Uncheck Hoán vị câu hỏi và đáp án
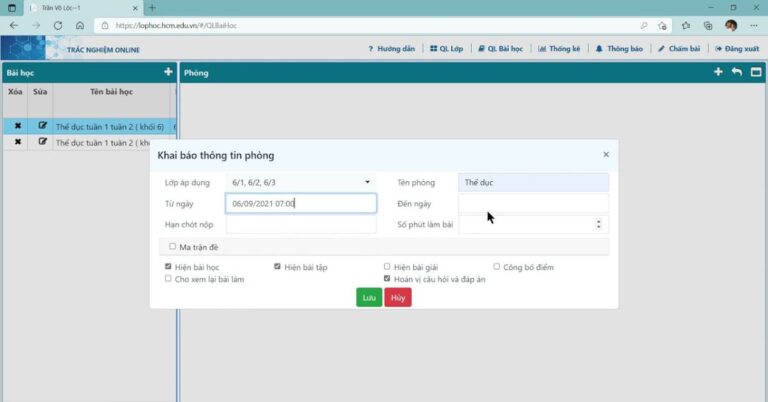Image resolution: width=768 pixels, height=402 pixels. pyautogui.click(x=387, y=279)
